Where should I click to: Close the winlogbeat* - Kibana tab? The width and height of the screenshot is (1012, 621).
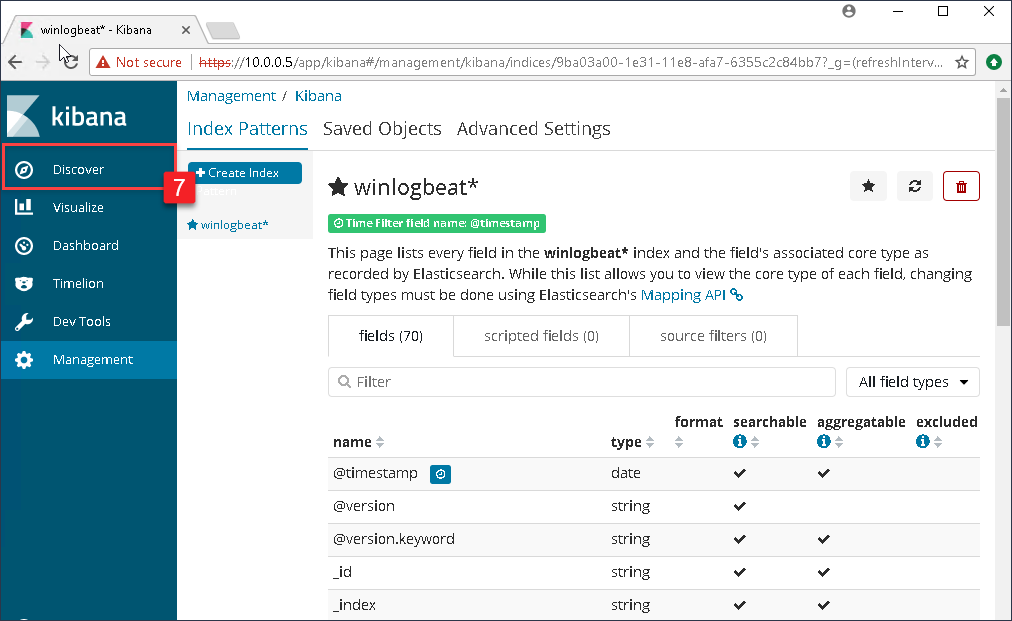pyautogui.click(x=185, y=30)
